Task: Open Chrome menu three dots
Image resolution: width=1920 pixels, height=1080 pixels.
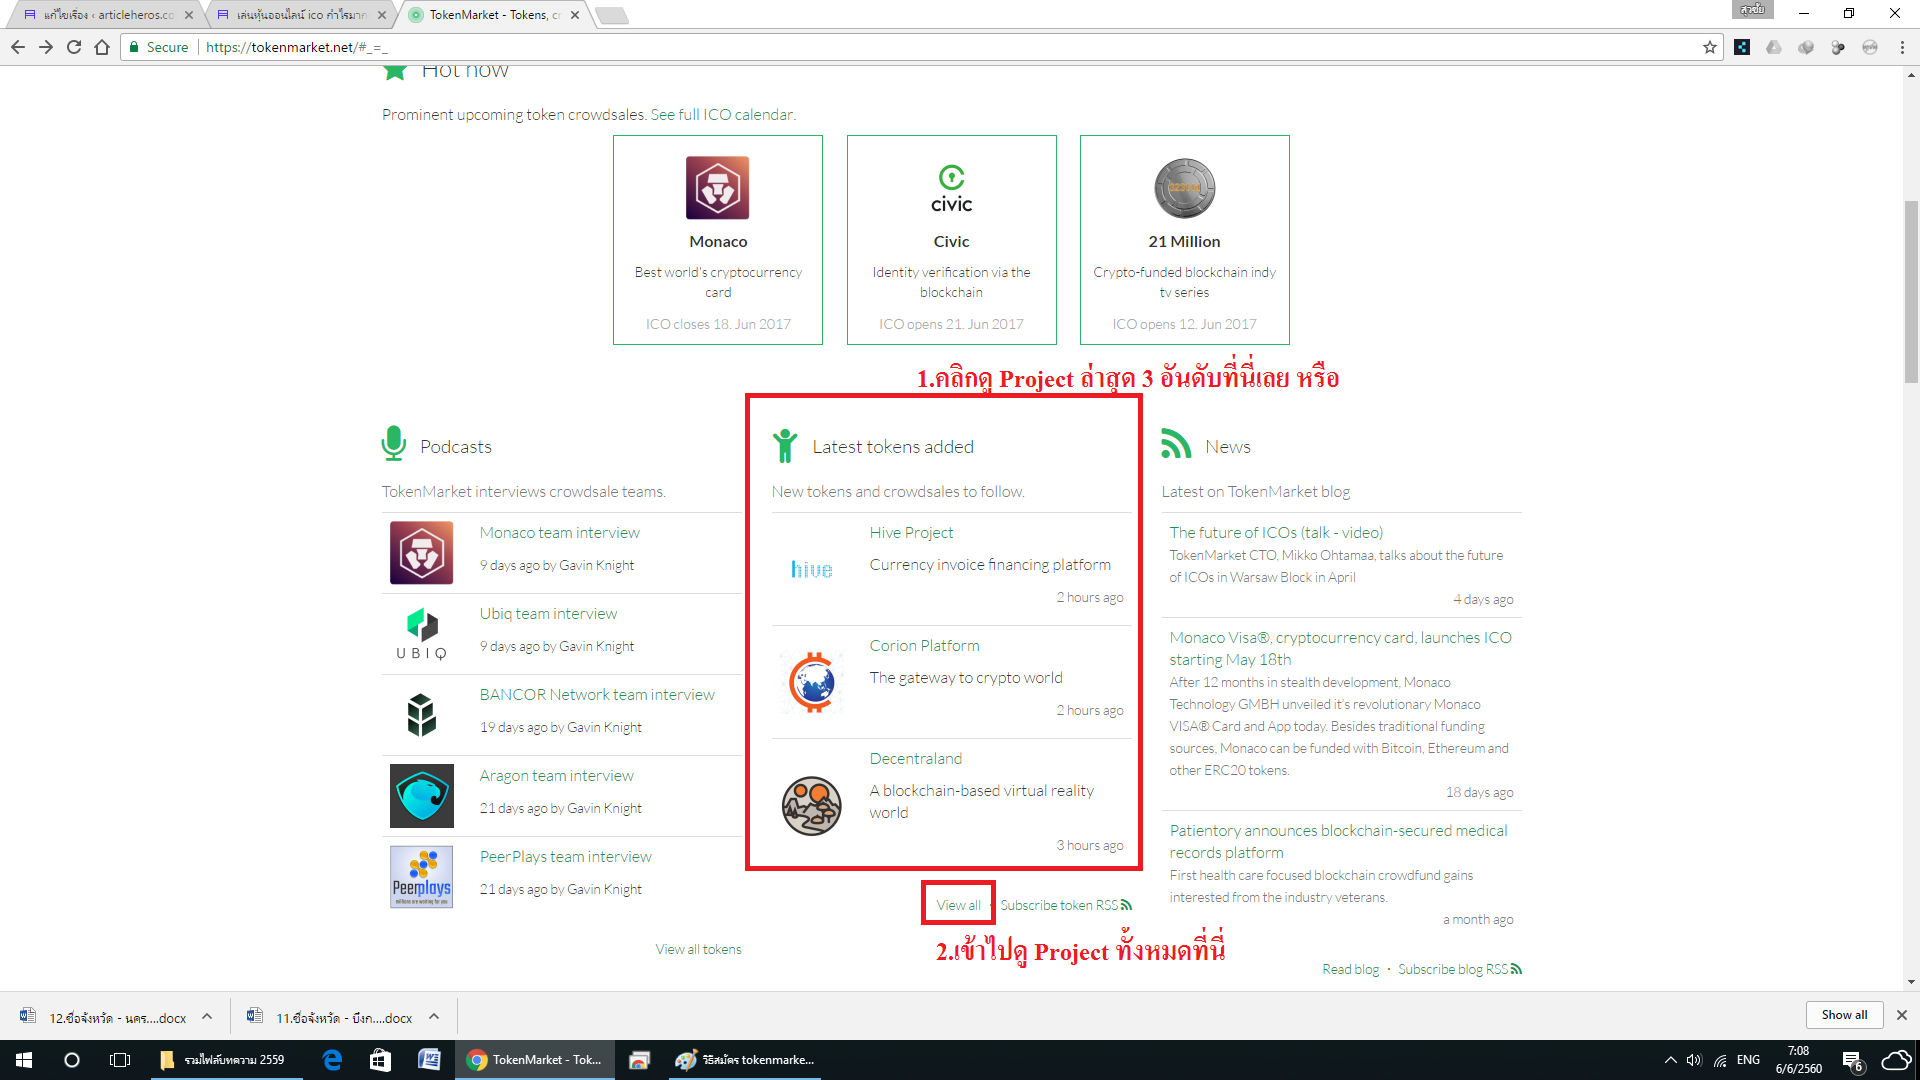Action: [x=1902, y=47]
